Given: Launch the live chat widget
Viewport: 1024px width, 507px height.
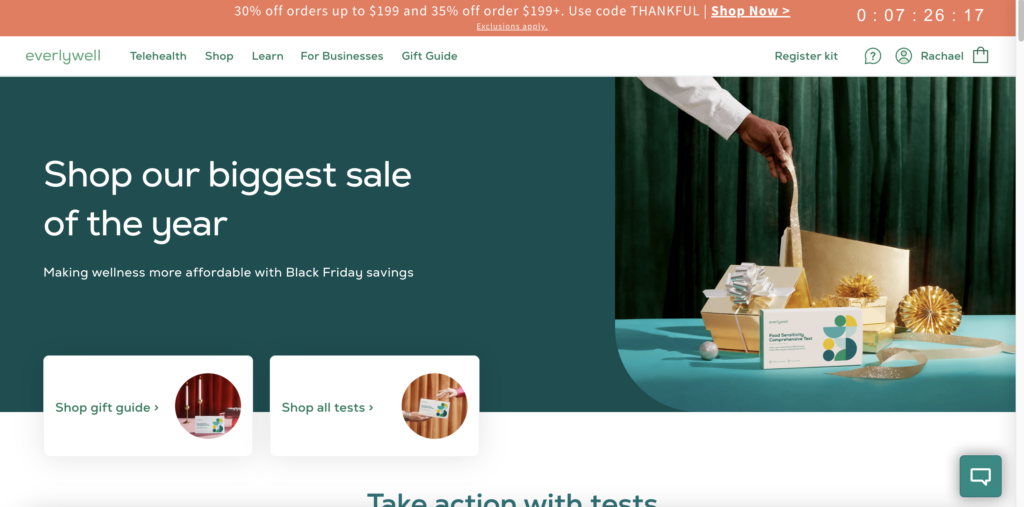Looking at the screenshot, I should coord(980,476).
